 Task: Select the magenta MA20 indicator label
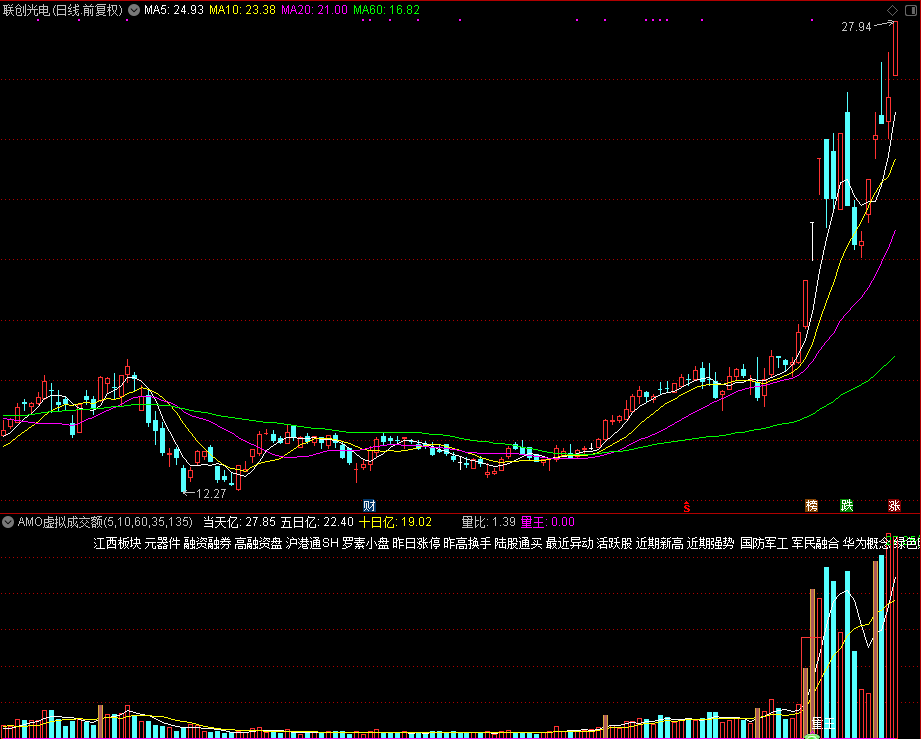point(314,10)
